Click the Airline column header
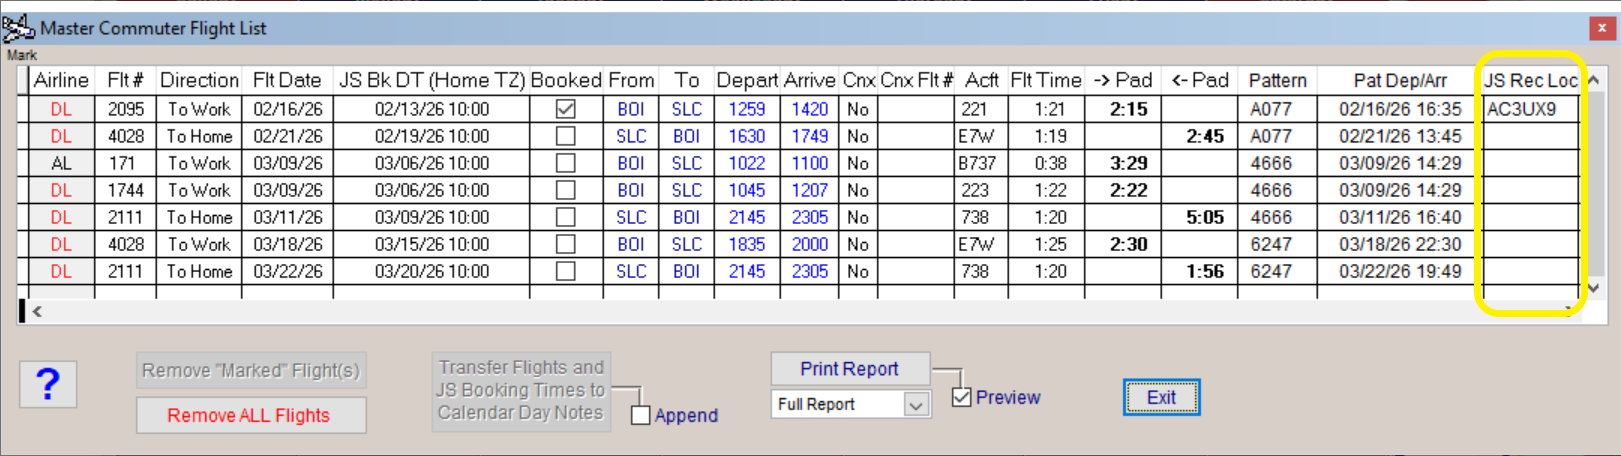This screenshot has width=1621, height=456. tap(61, 80)
